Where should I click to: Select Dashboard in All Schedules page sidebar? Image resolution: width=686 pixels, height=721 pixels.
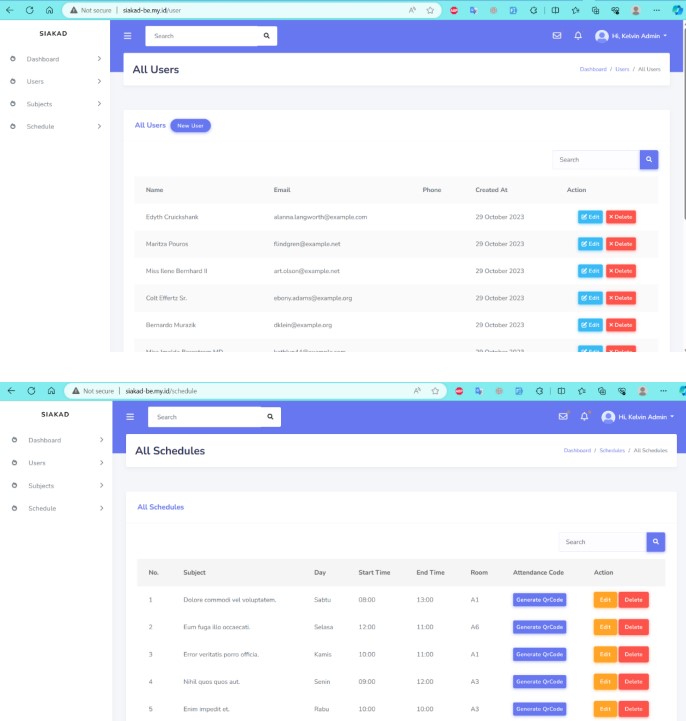click(x=45, y=440)
